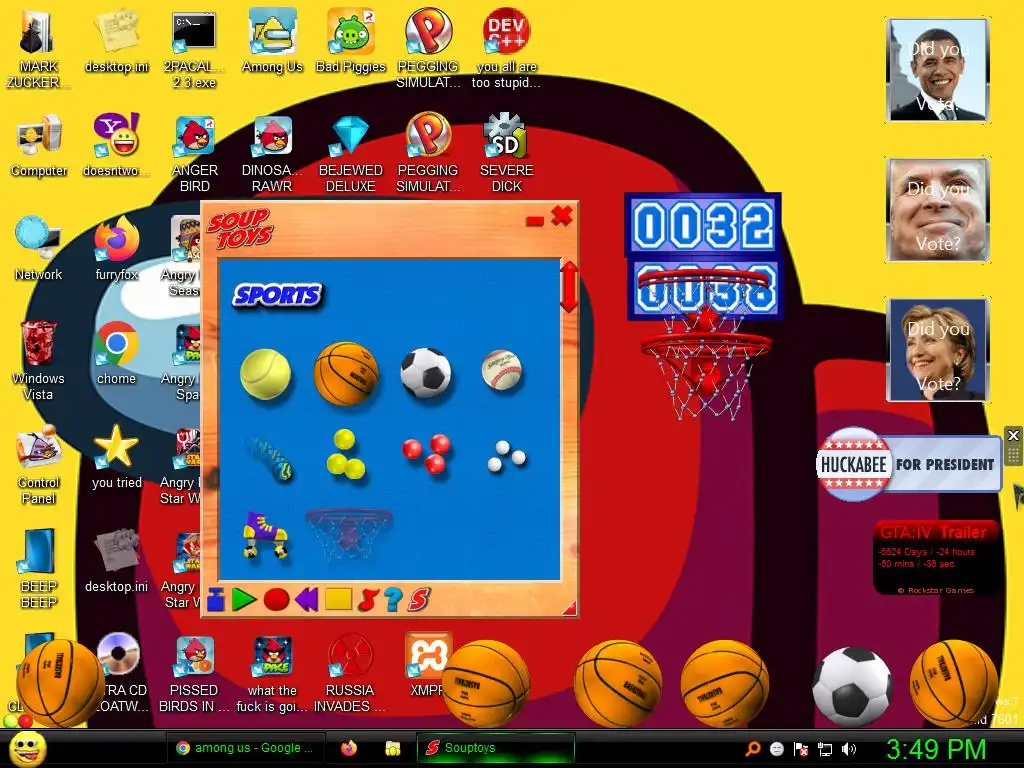The height and width of the screenshot is (768, 1024).
Task: Open help via the blue question mark
Action: point(393,600)
